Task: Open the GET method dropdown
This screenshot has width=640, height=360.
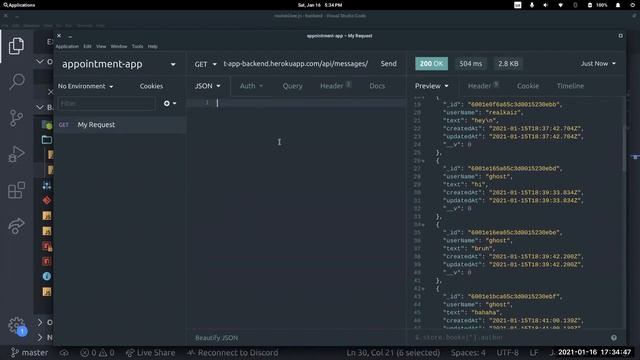Action: coord(205,64)
